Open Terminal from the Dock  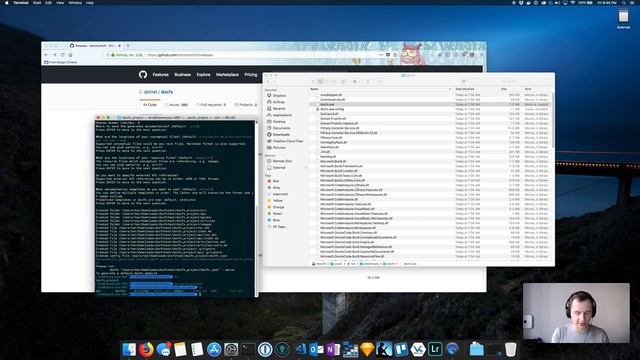248,350
